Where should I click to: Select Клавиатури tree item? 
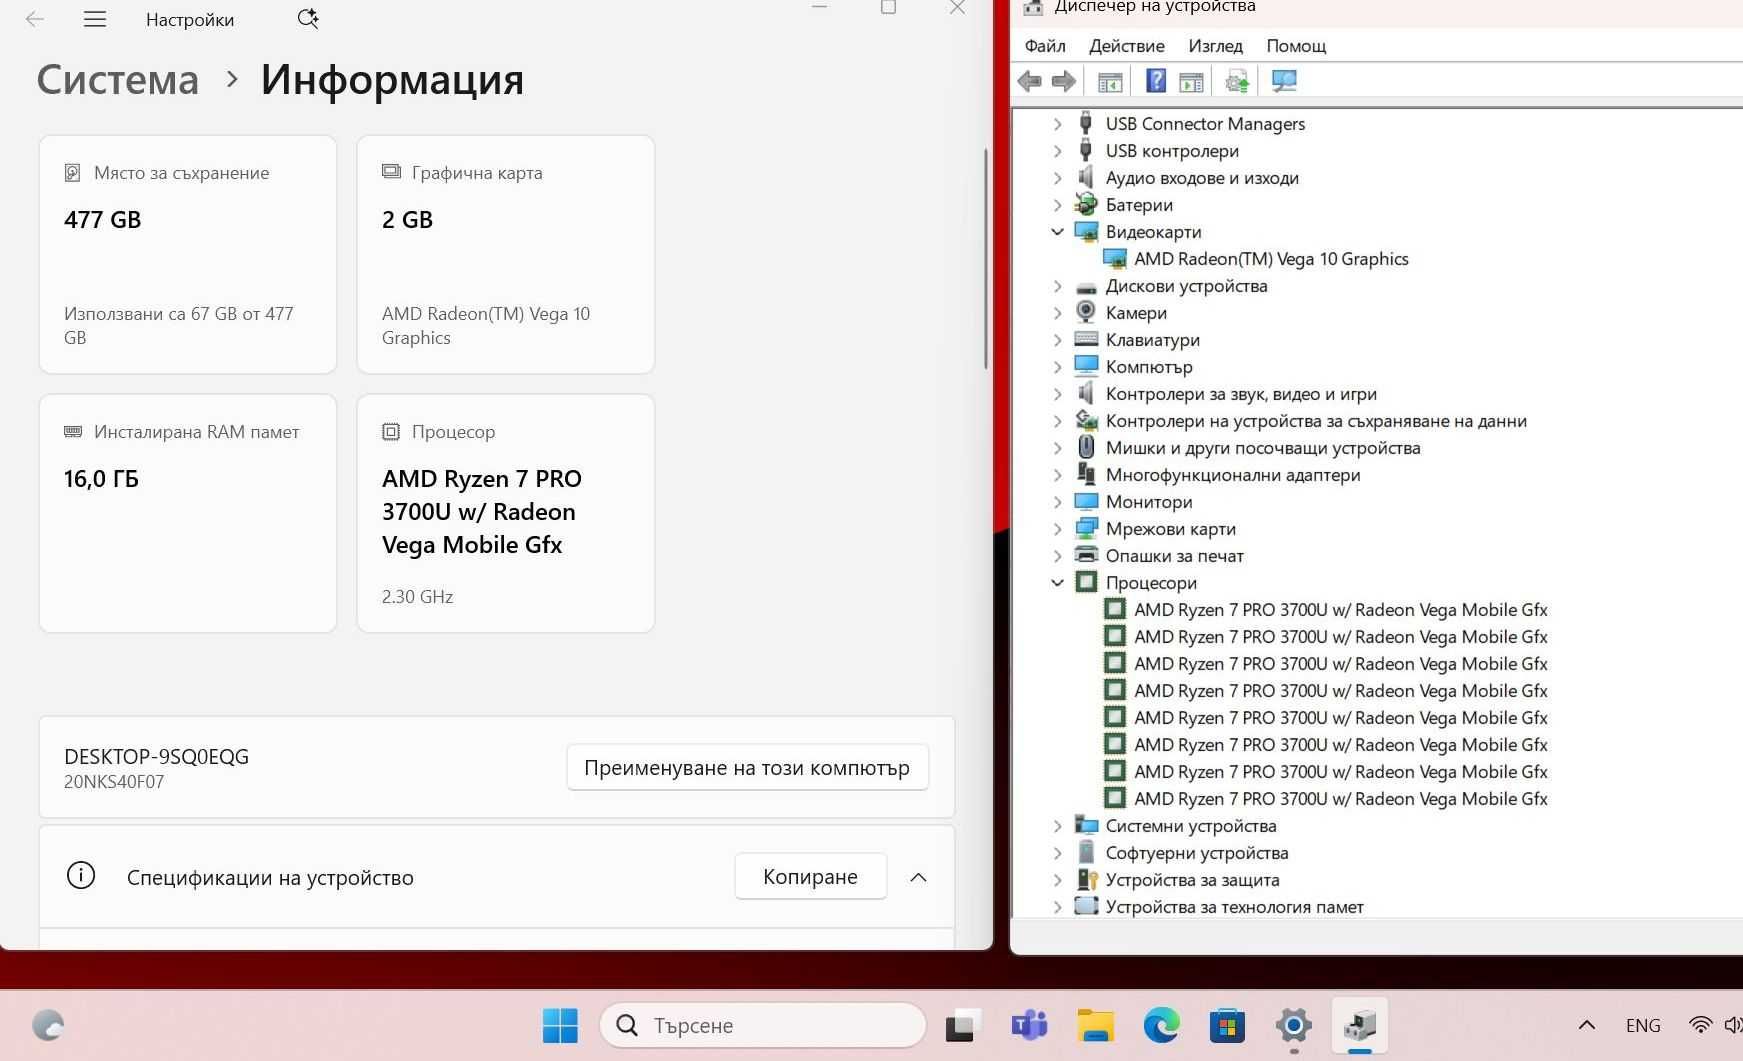pos(1152,340)
